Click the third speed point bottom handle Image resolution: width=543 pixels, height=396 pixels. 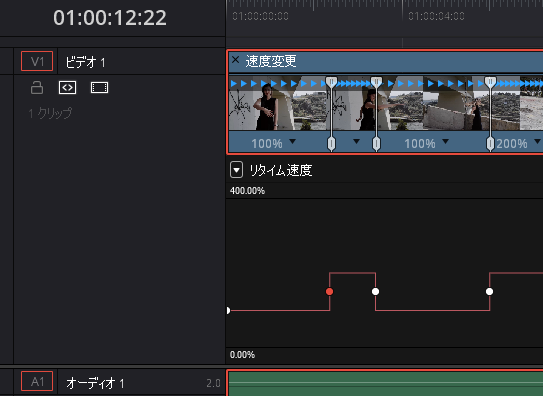click(490, 144)
